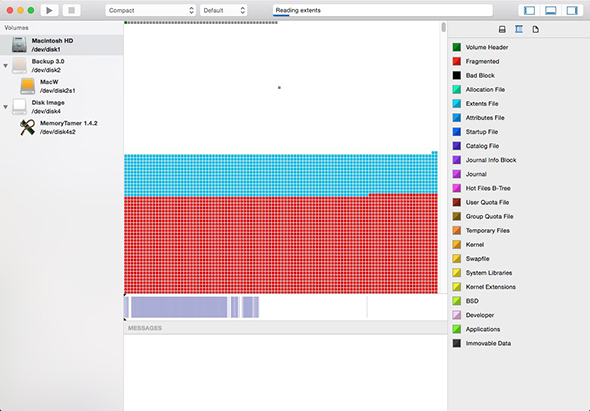Image resolution: width=590 pixels, height=411 pixels.
Task: Click the Kernel swatch
Action: pyautogui.click(x=456, y=245)
